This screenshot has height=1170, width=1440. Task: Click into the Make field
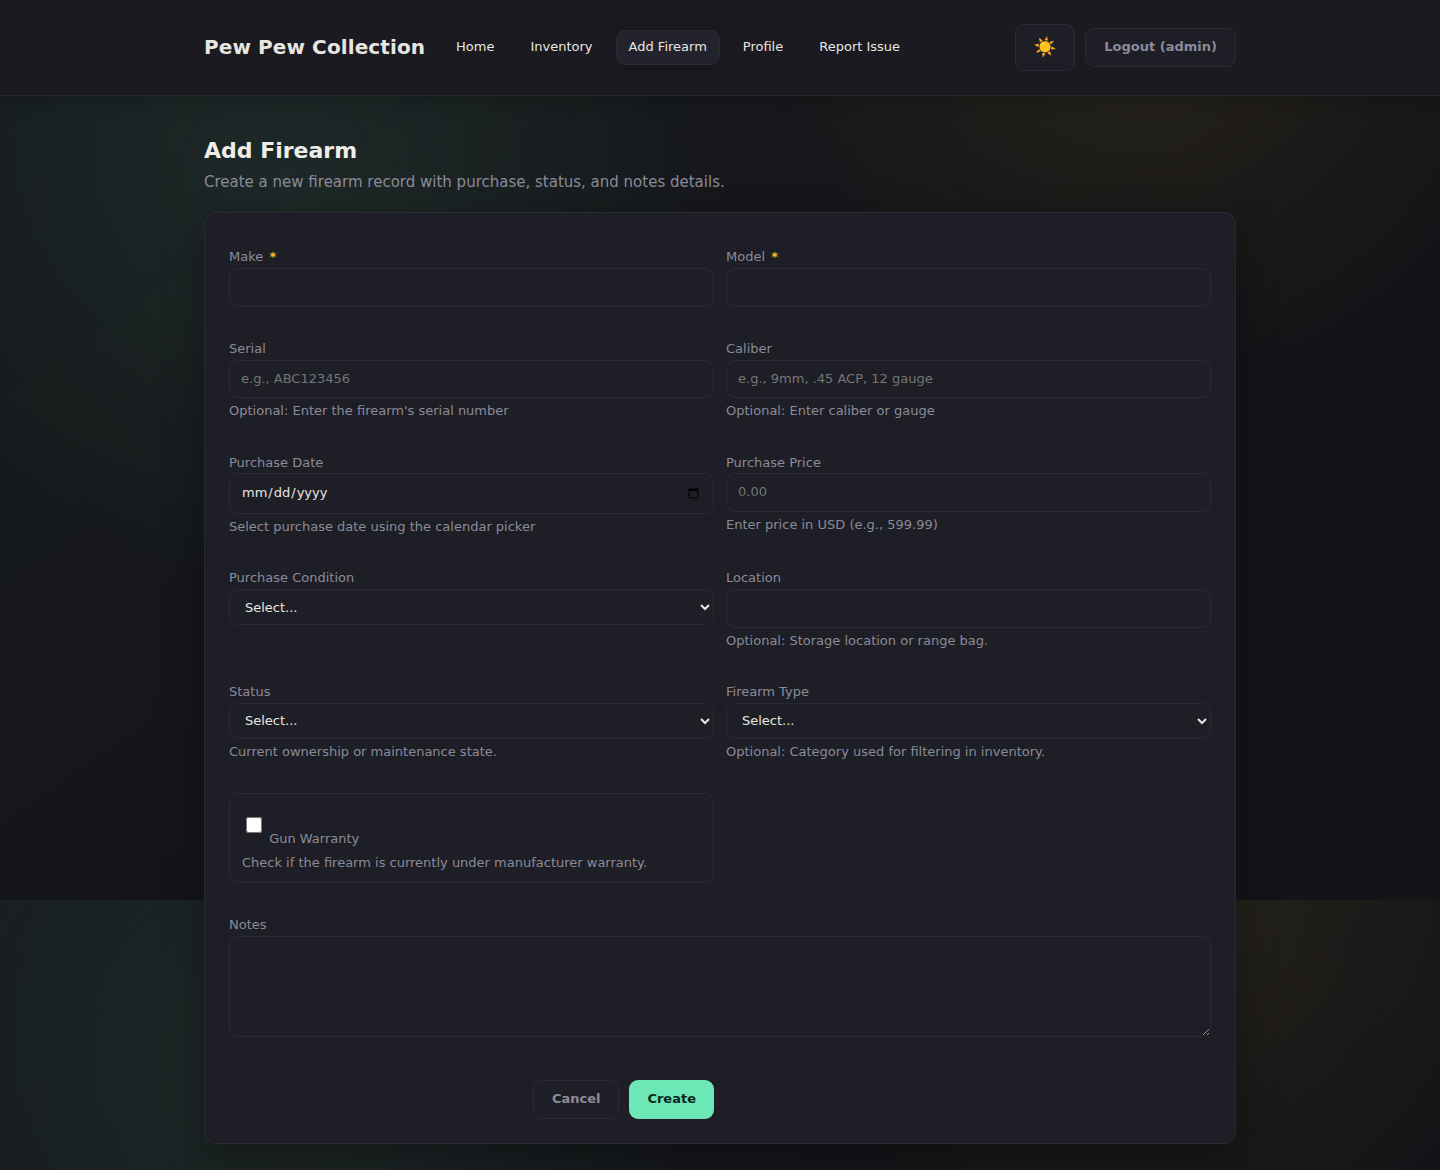[470, 287]
